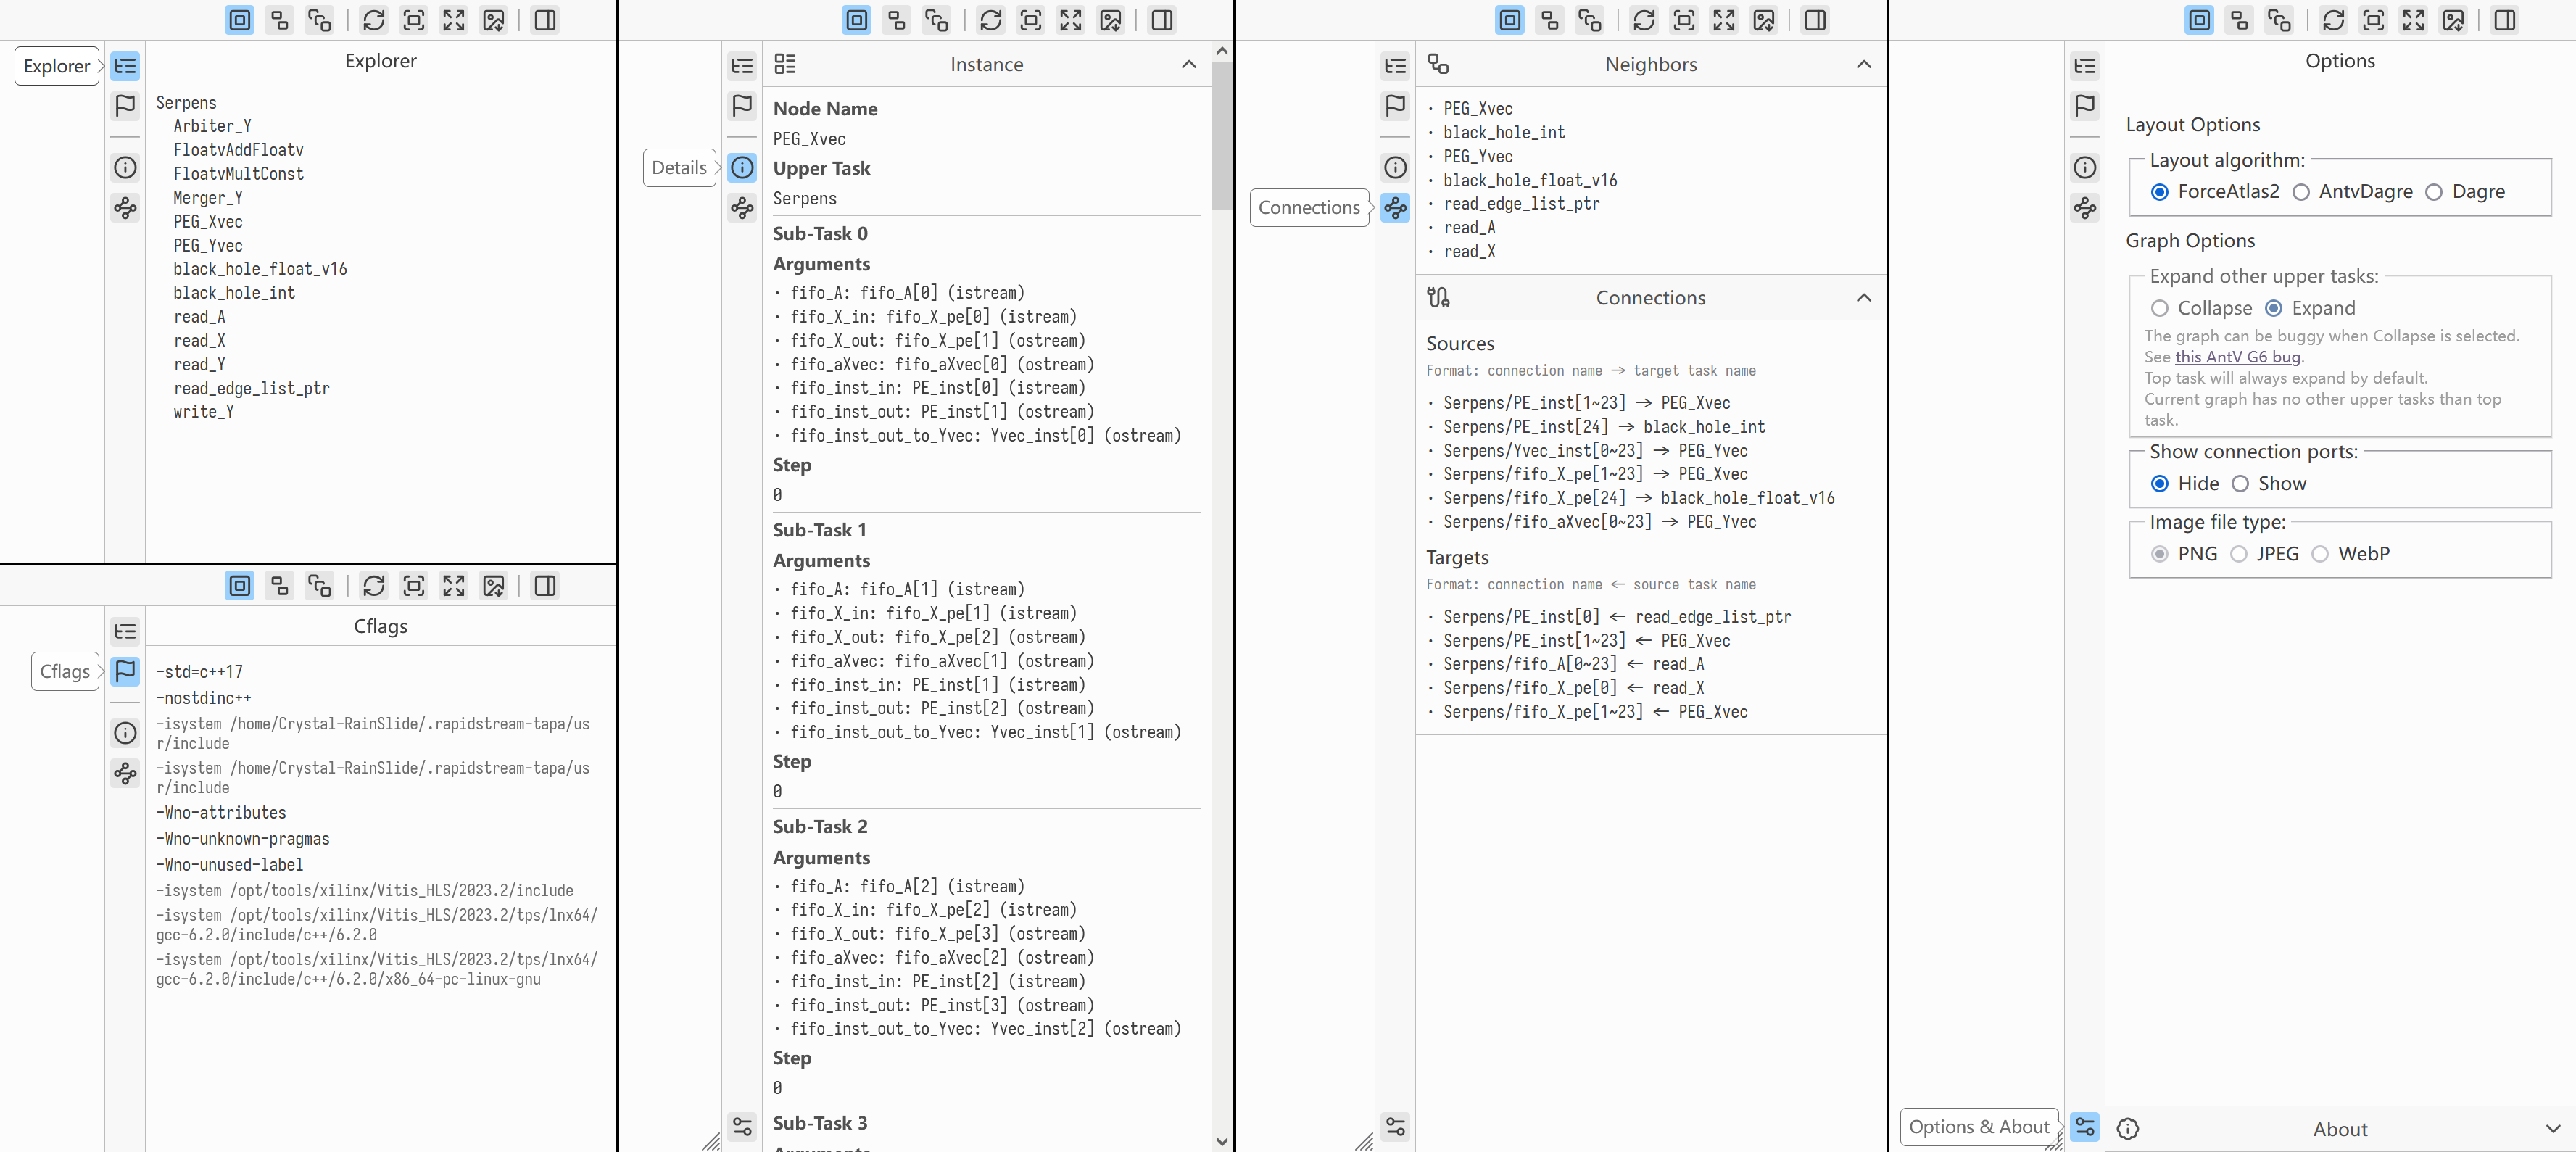Open the this AntV G6 bug link
The width and height of the screenshot is (2576, 1152).
[2237, 357]
